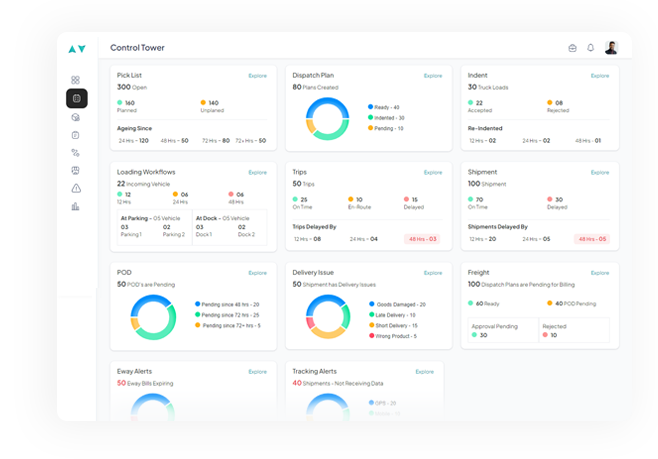Click the Delivery Issue donut chart
This screenshot has width=658, height=459.
tap(328, 316)
